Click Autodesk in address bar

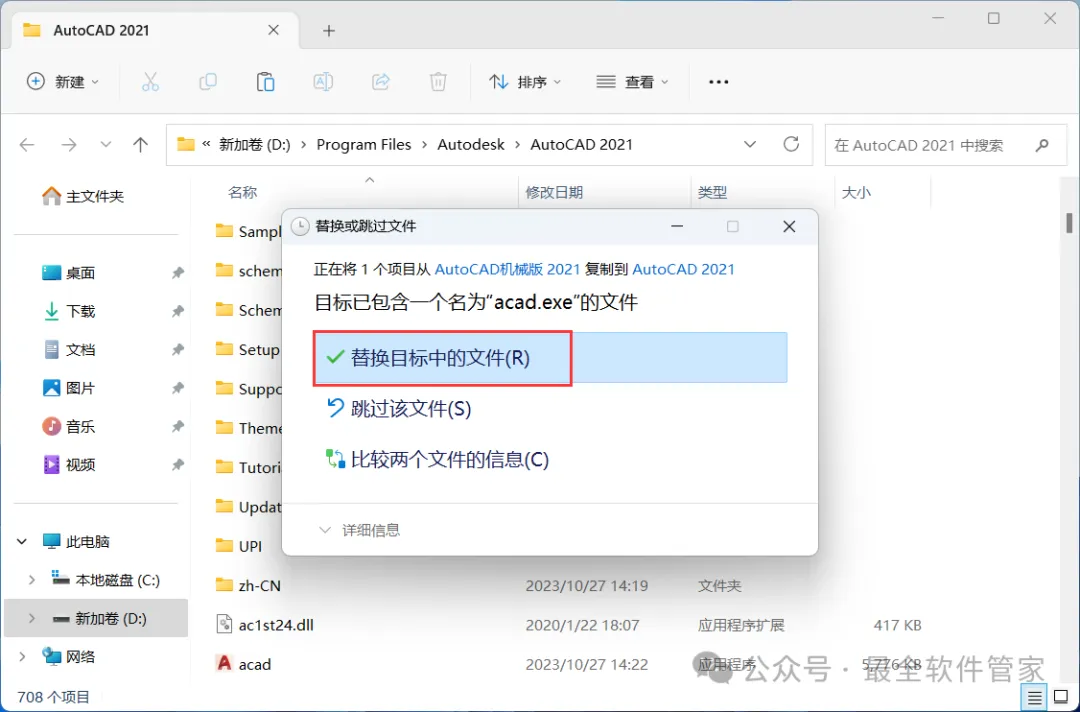coord(471,145)
